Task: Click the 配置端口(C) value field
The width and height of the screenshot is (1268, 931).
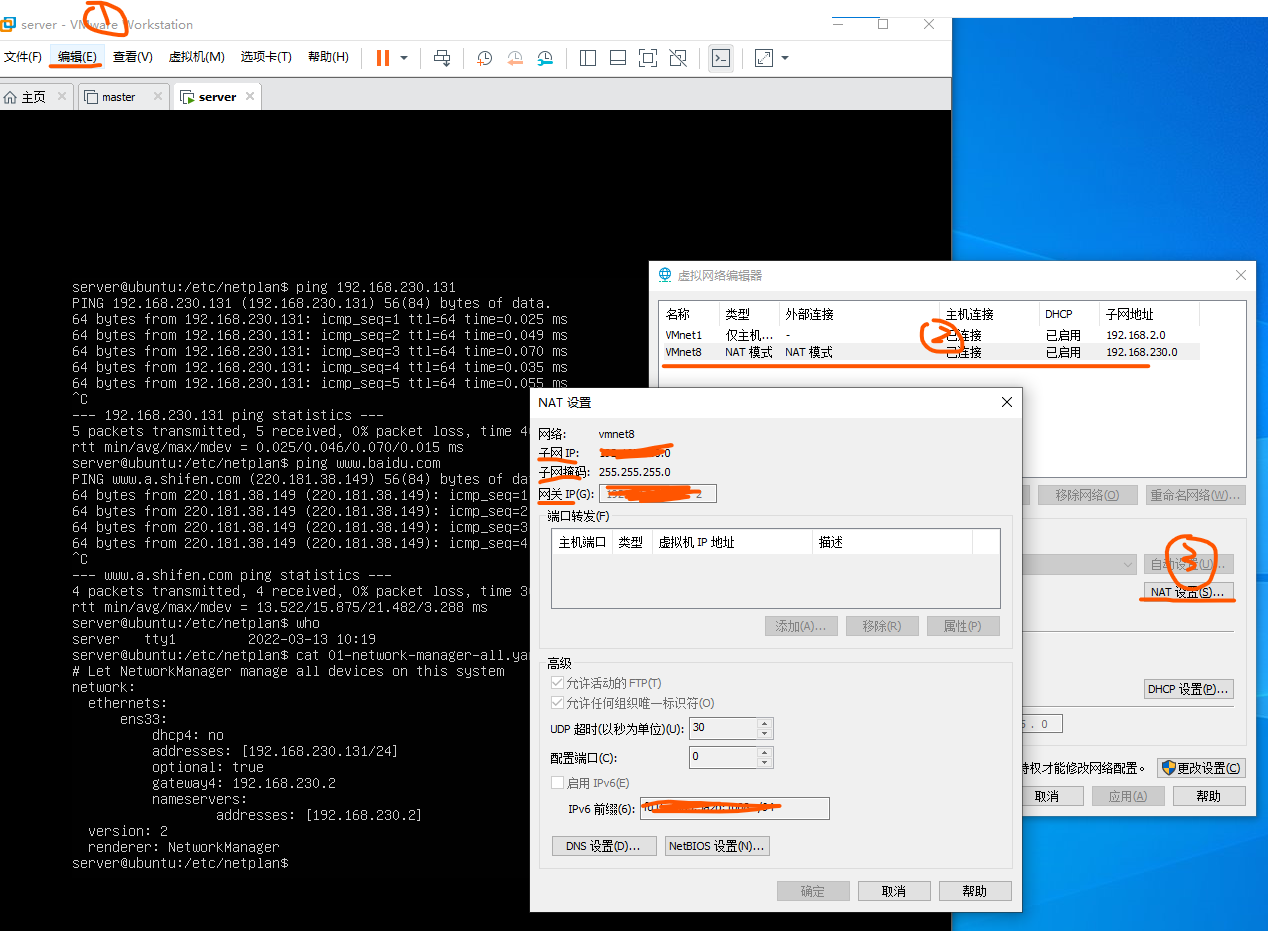Action: point(723,757)
